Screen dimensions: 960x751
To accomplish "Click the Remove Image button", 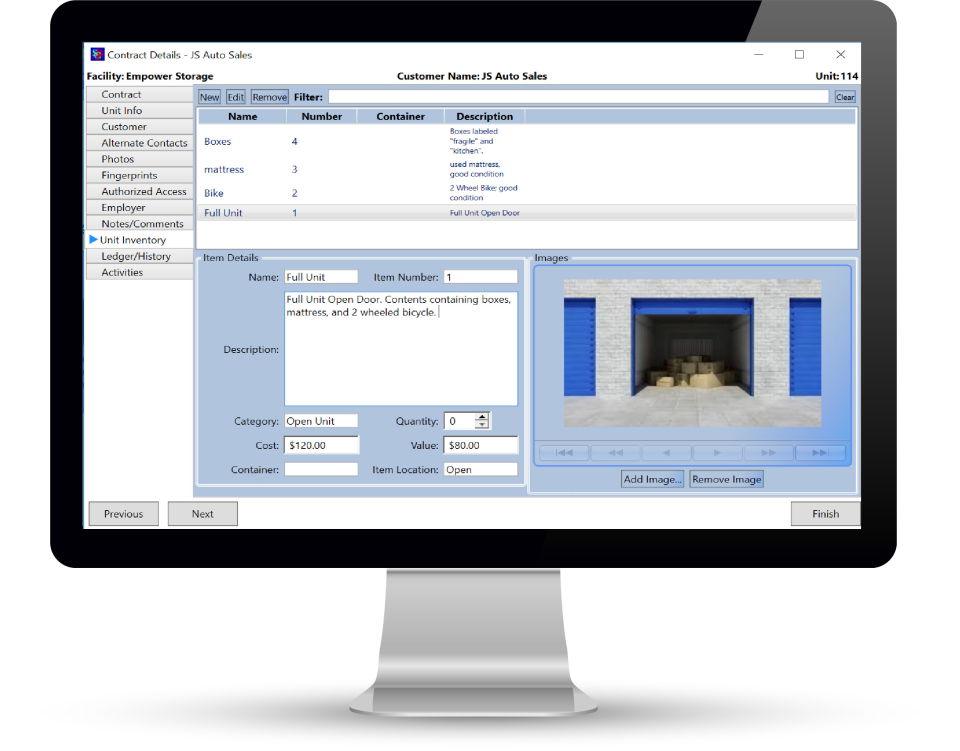I will click(x=727, y=479).
